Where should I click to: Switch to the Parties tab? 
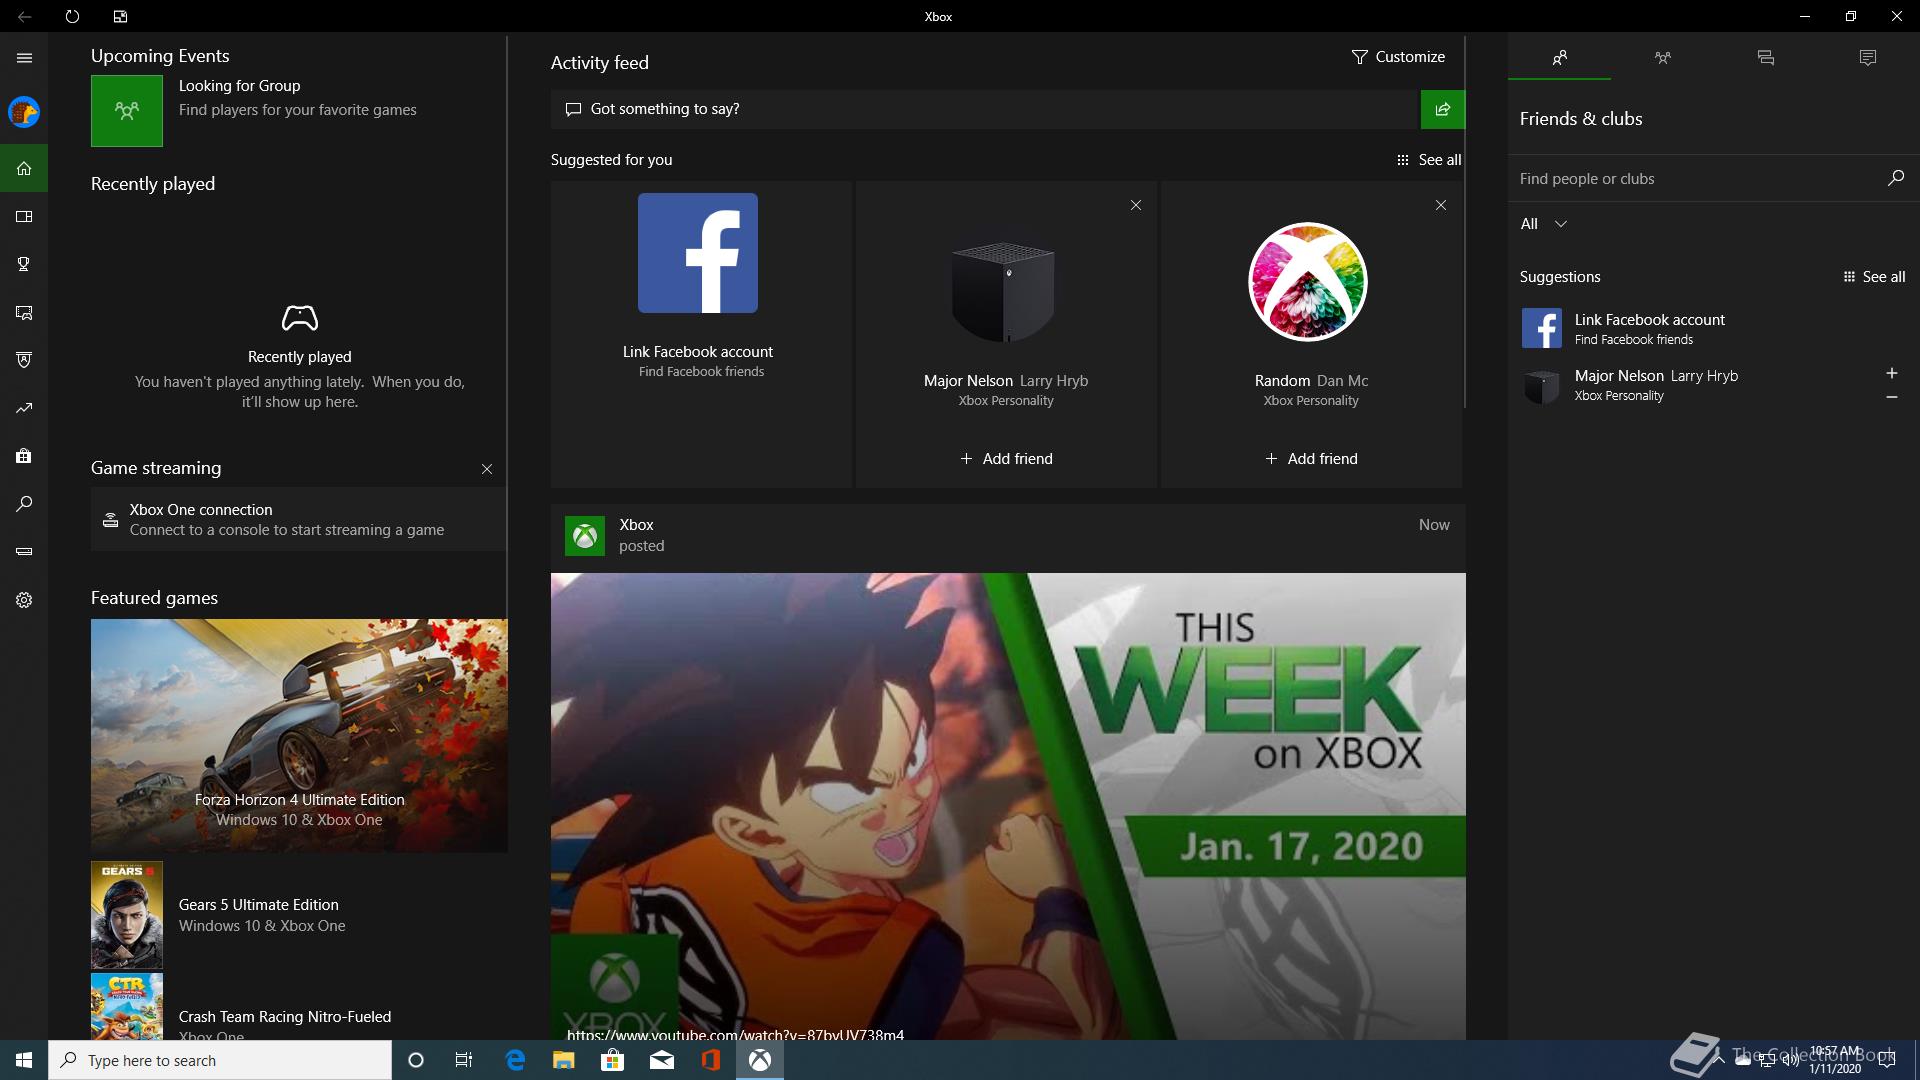tap(1662, 58)
